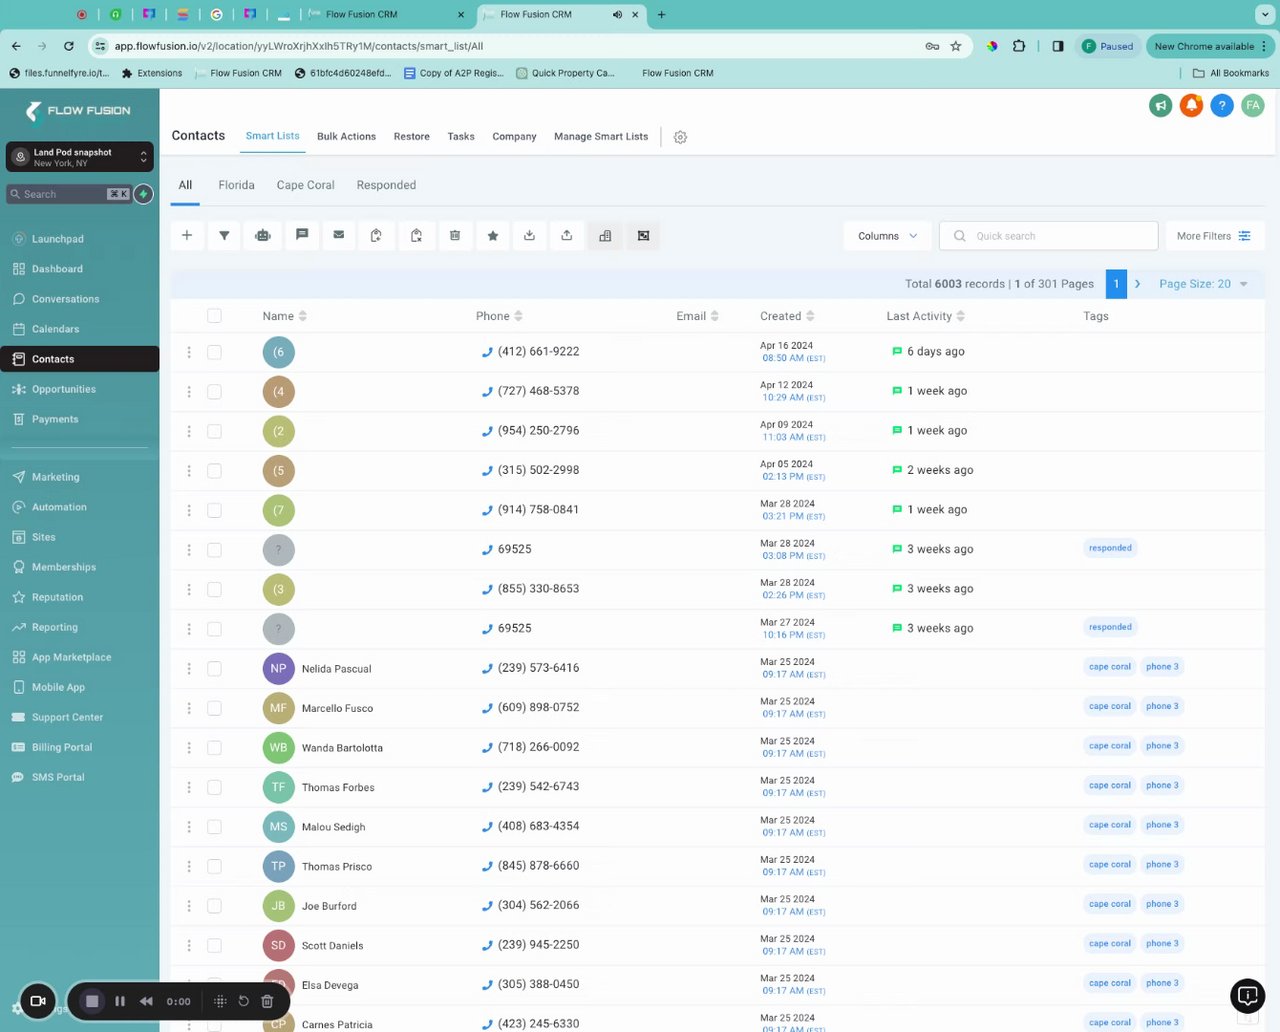The image size is (1280, 1032).
Task: Pause the recording in the recorder bar
Action: [x=119, y=1001]
